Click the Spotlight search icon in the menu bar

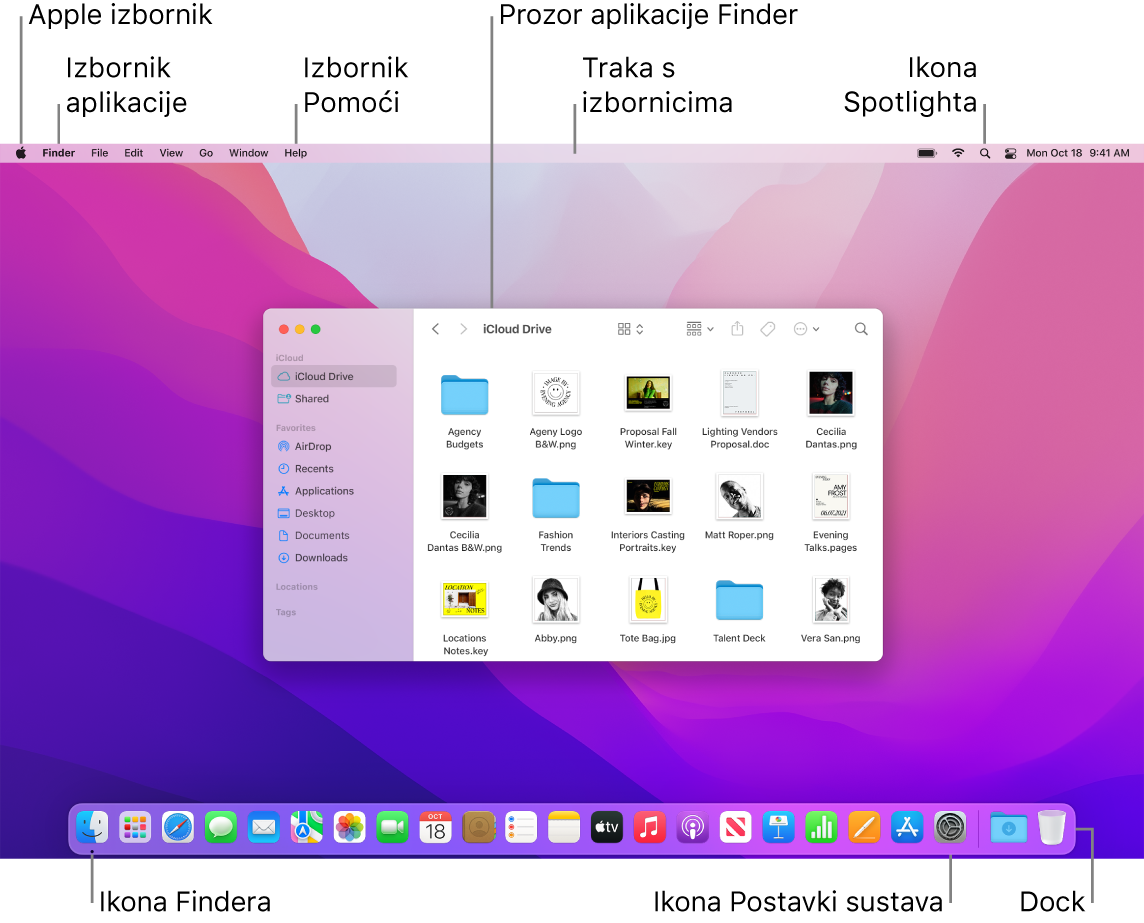pos(985,153)
